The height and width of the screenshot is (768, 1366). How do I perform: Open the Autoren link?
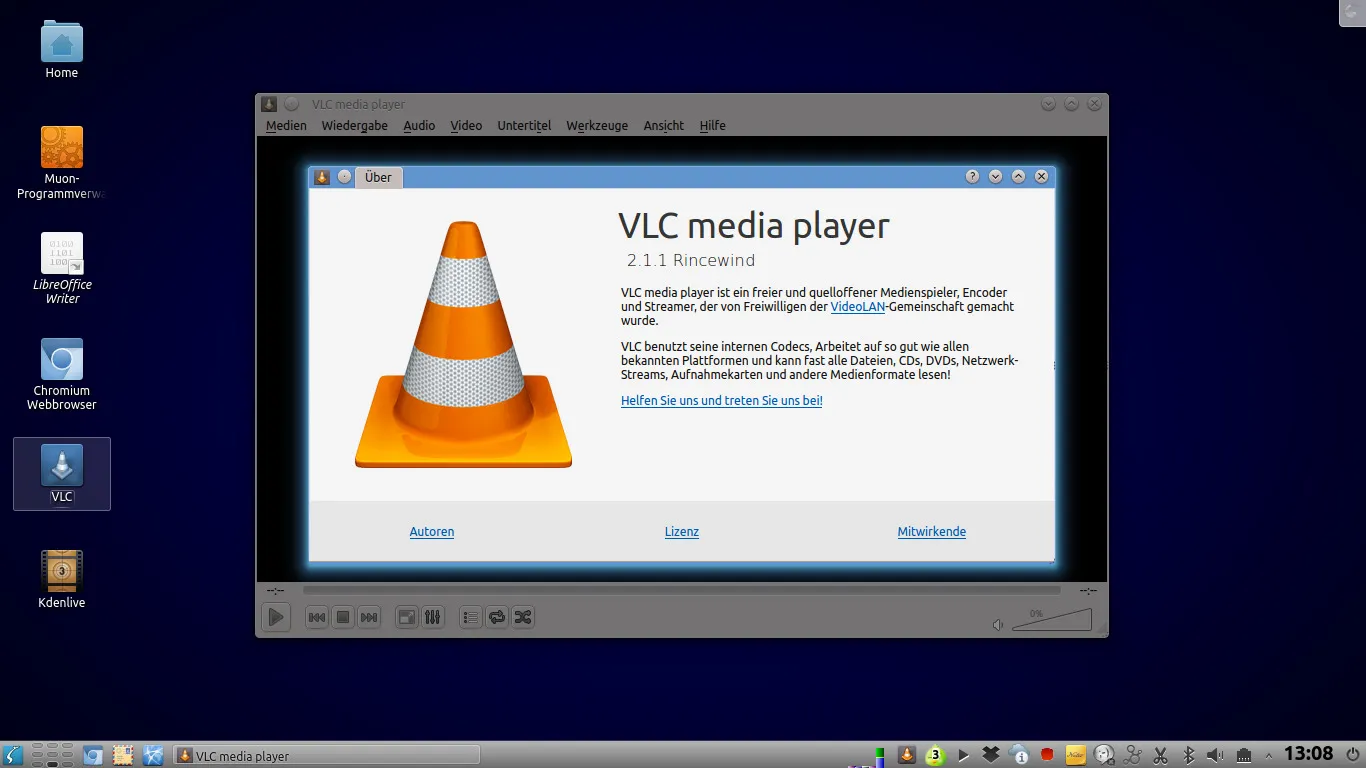click(x=432, y=532)
